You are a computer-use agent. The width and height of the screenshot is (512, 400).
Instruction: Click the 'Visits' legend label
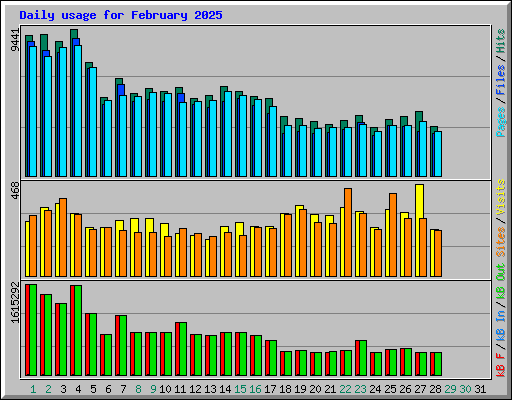(x=501, y=197)
